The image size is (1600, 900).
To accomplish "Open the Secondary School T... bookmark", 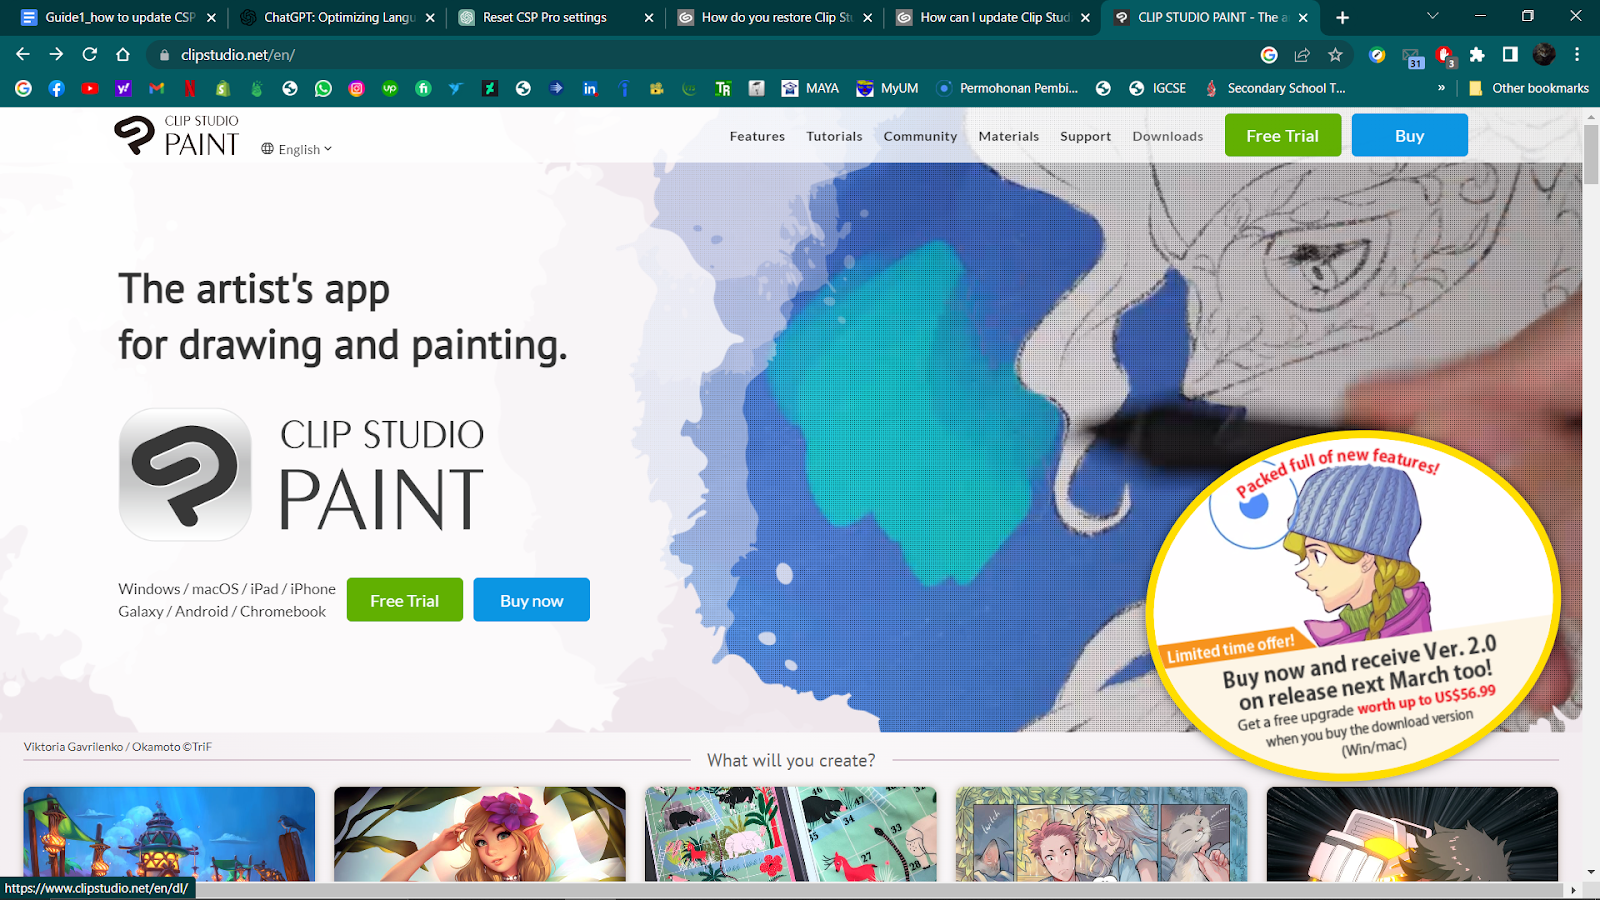I will coord(1274,88).
